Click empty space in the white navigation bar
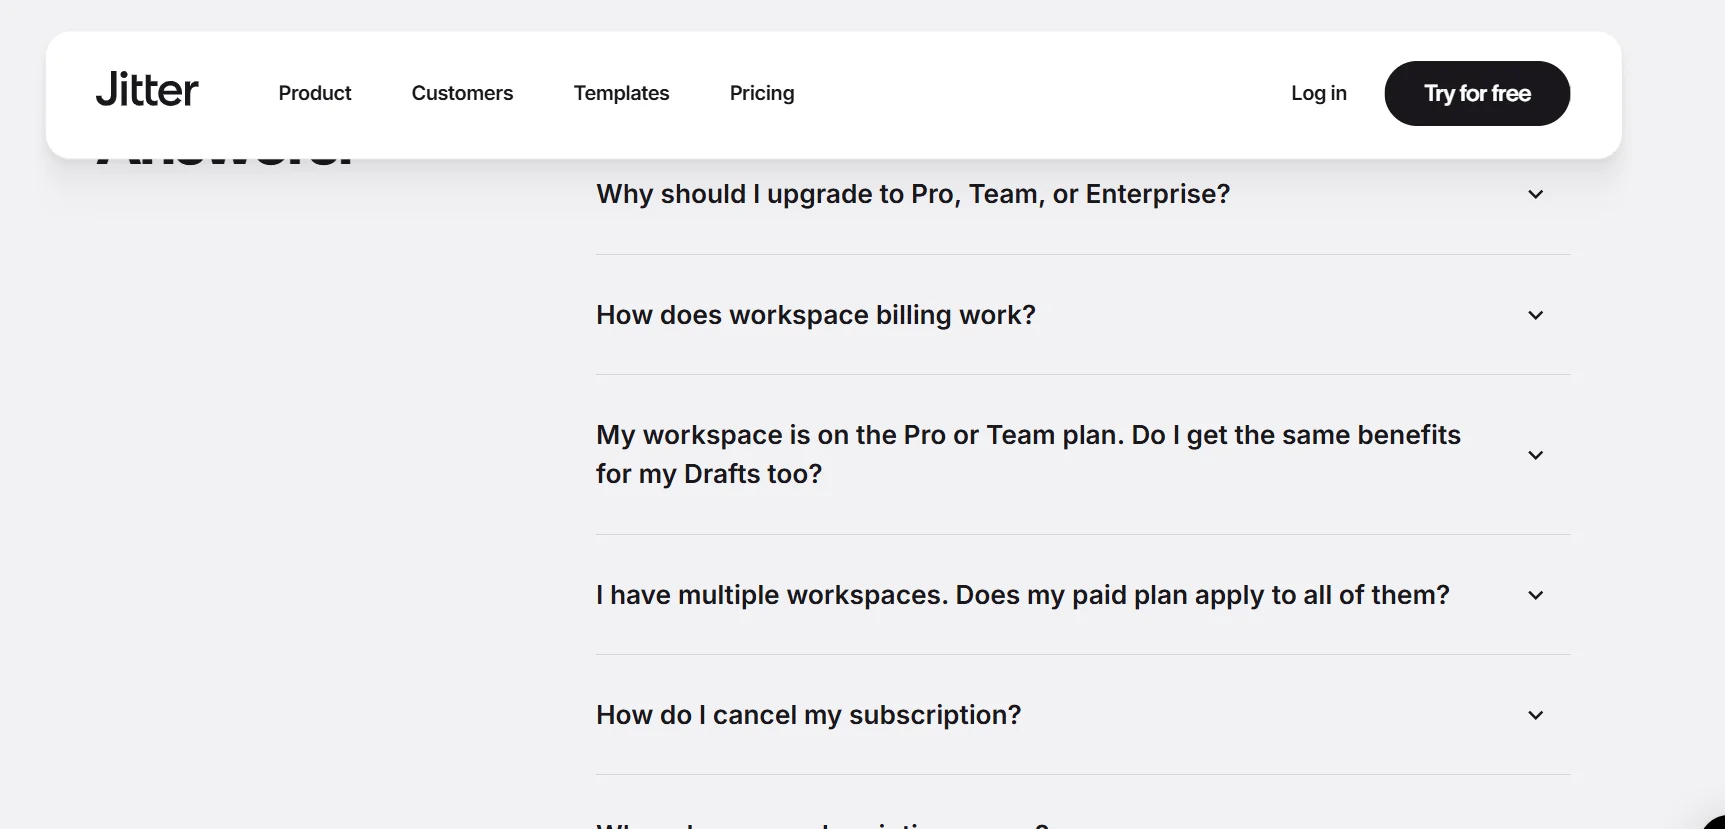The height and width of the screenshot is (829, 1725). 1040,93
